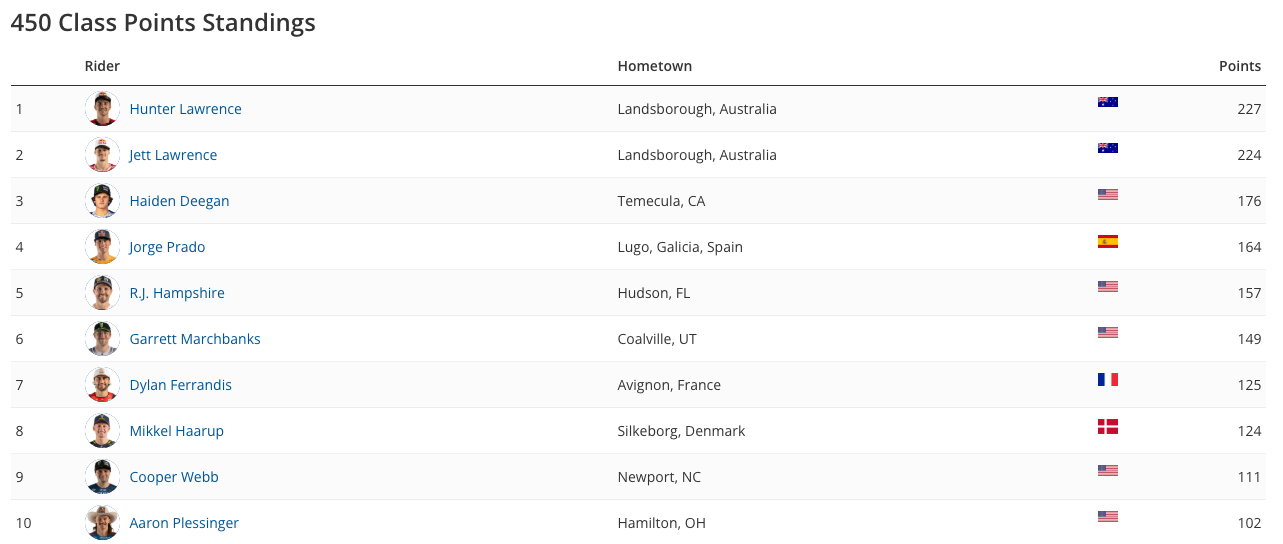Image resolution: width=1283 pixels, height=544 pixels.
Task: Click the Points column header
Action: 1240,66
